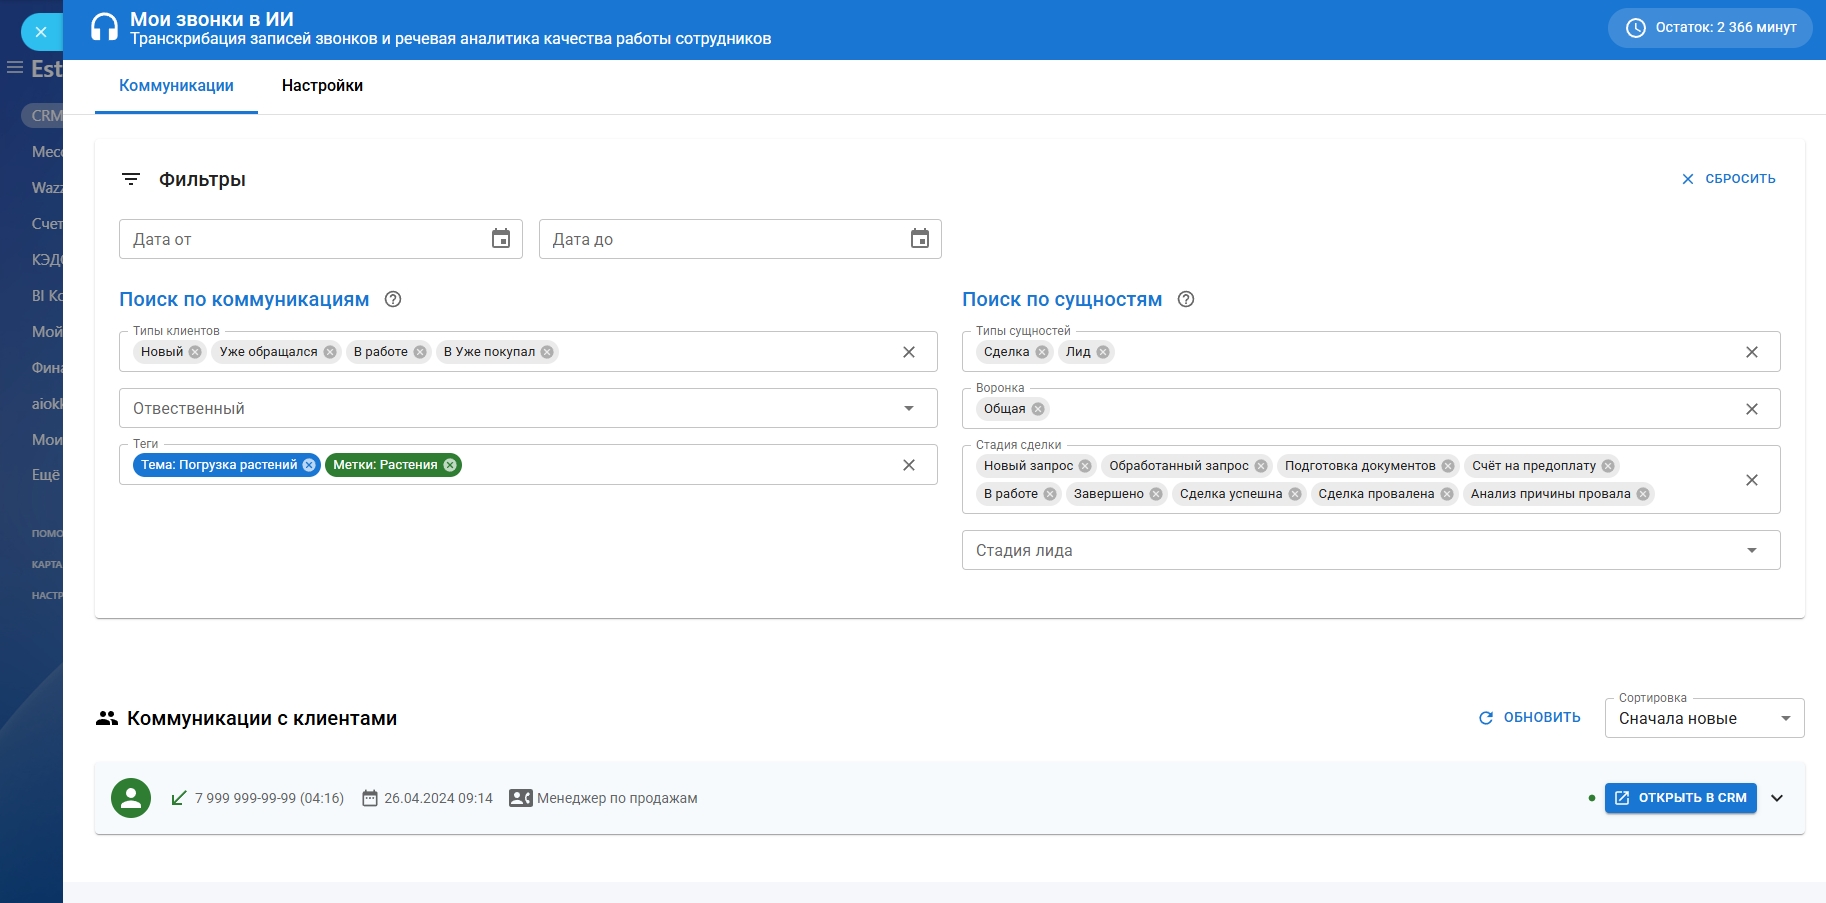Open the 'Стадия лида' dropdown
This screenshot has height=903, width=1826.
tap(1751, 550)
